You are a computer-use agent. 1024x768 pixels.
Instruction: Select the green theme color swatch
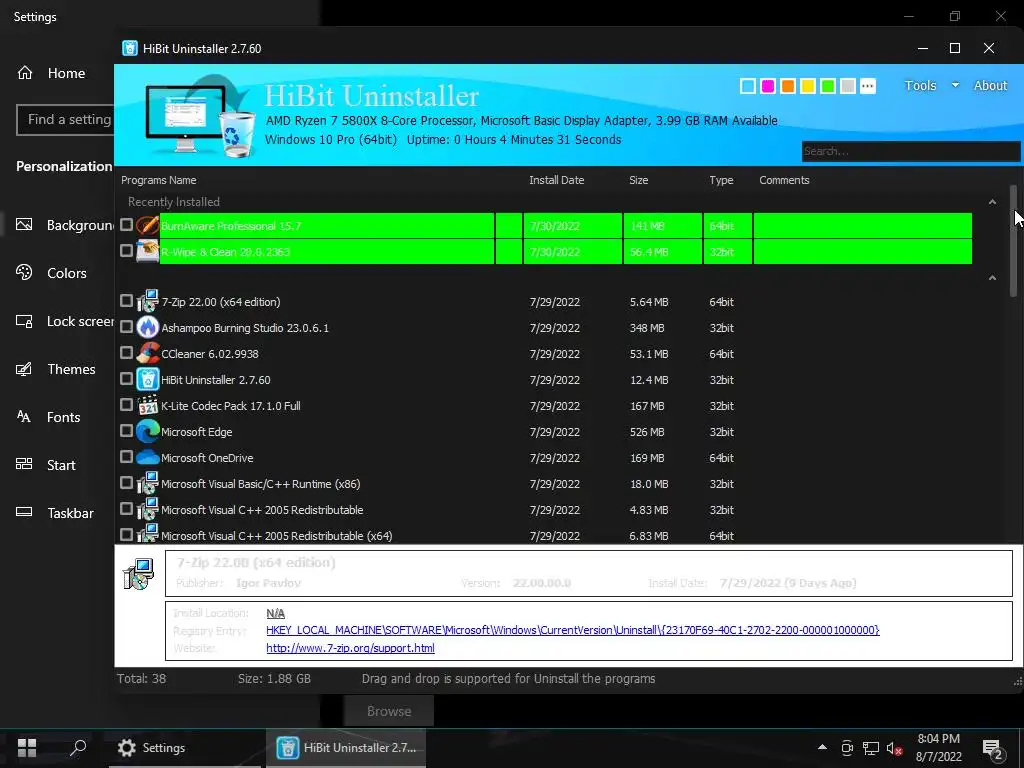coord(827,86)
